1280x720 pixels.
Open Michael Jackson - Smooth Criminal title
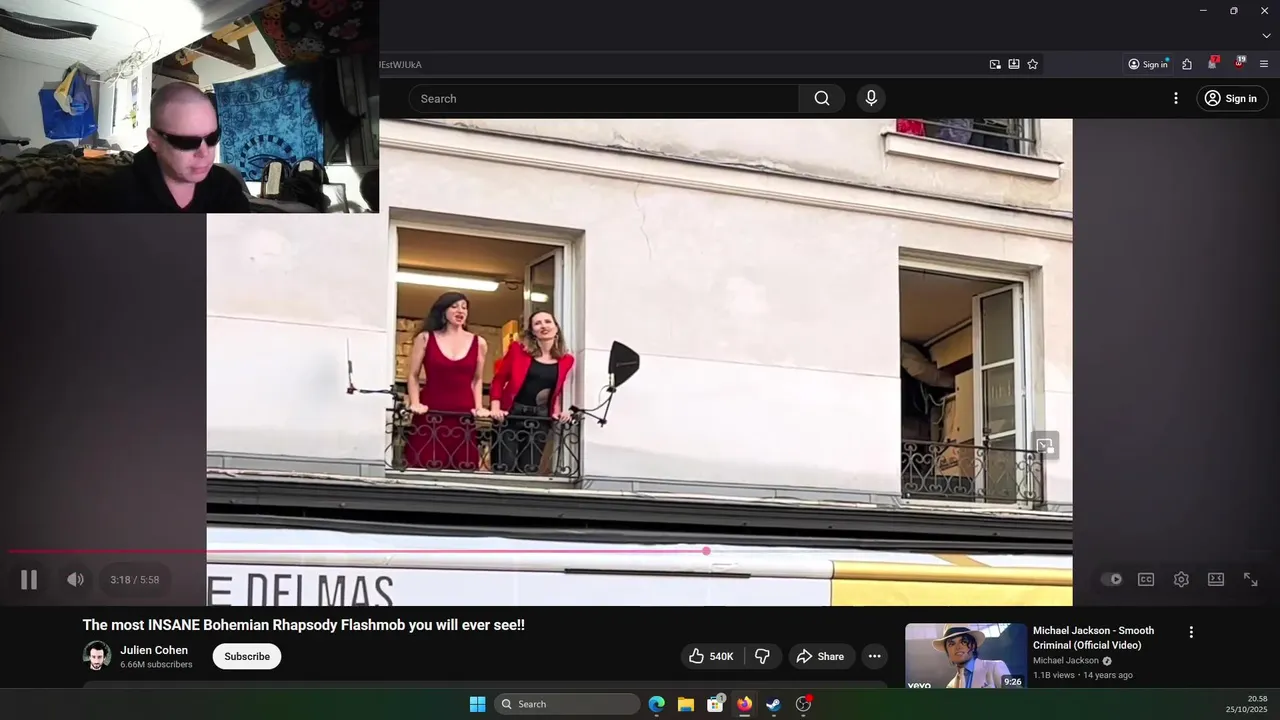tap(1093, 638)
